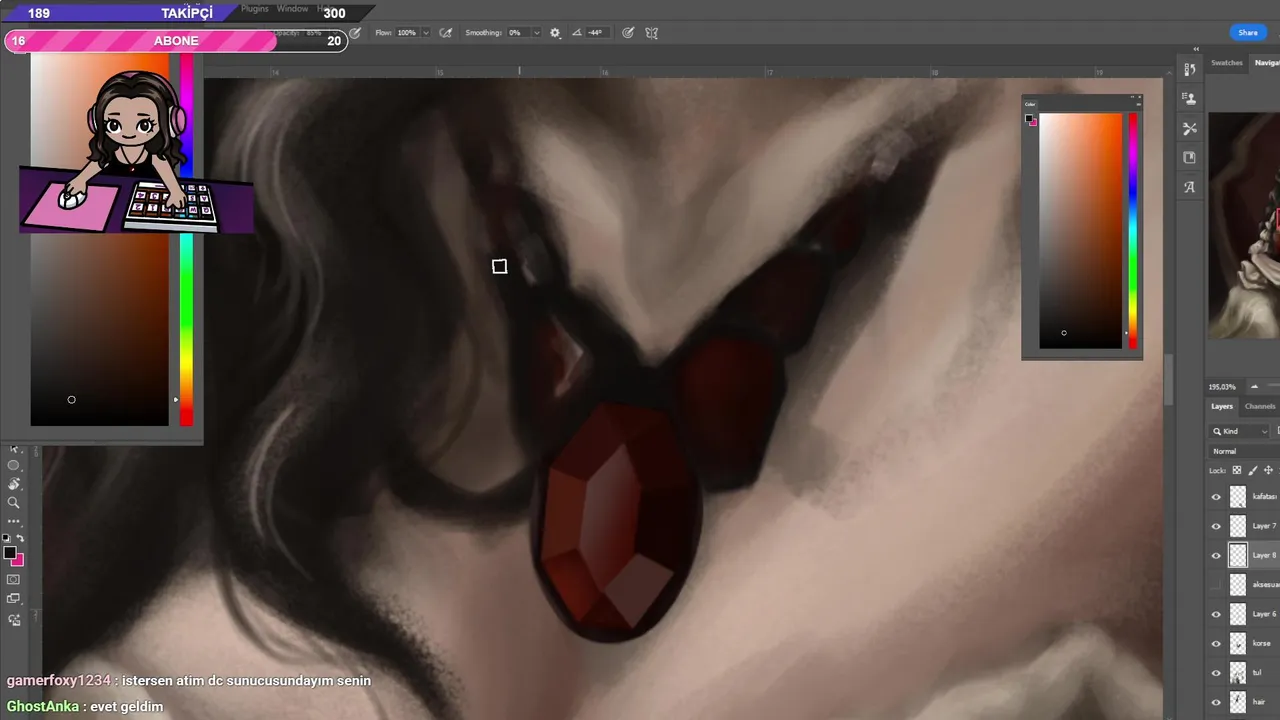Image resolution: width=1280 pixels, height=720 pixels.
Task: Open the clipboard-like panel icon in dock
Action: click(x=1189, y=157)
